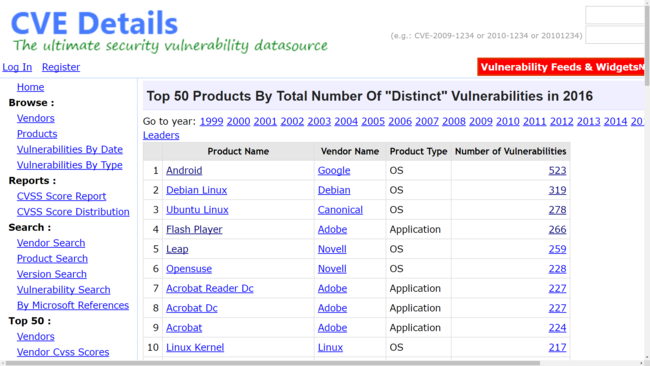
Task: Go to year 2009
Action: (x=481, y=121)
